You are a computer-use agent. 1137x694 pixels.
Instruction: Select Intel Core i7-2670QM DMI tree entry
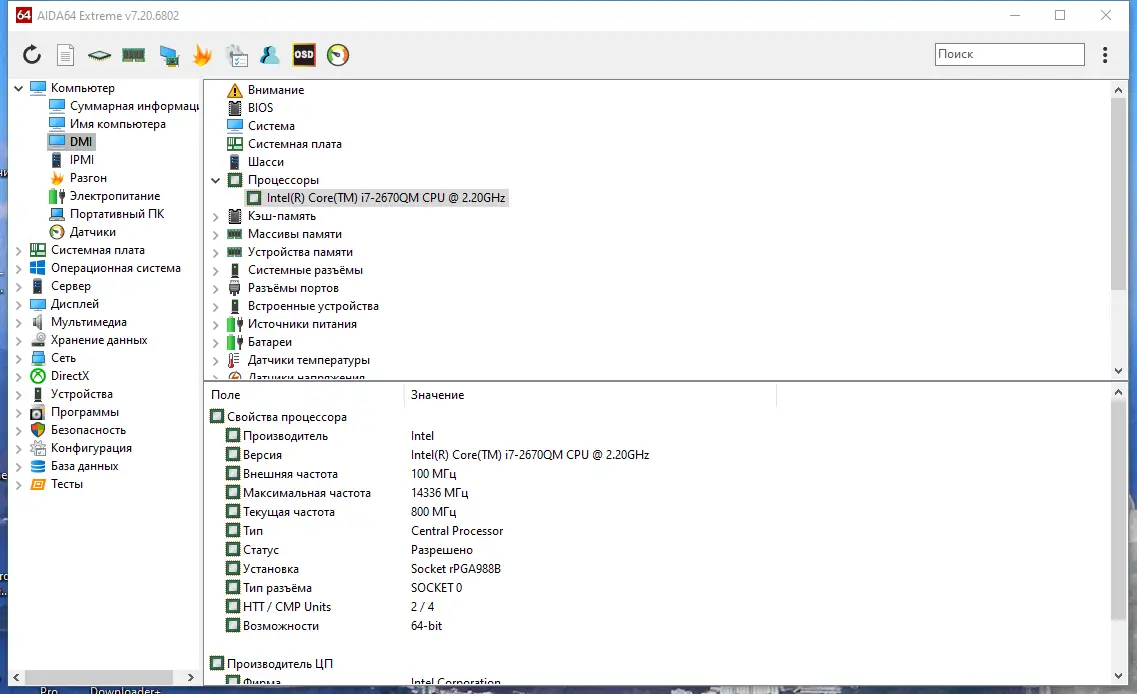386,198
